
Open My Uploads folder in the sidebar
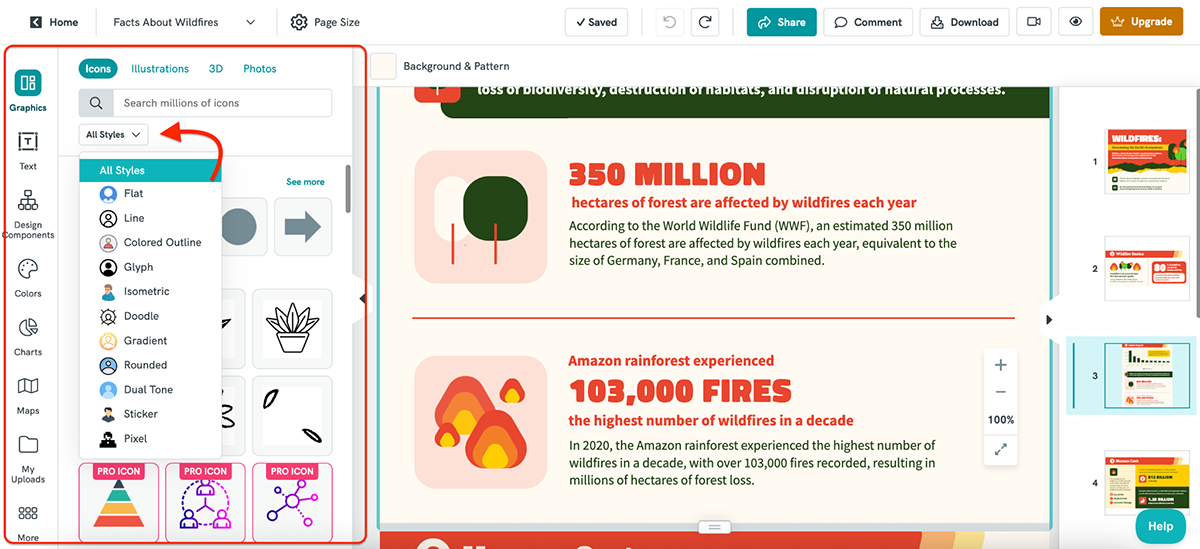28,459
